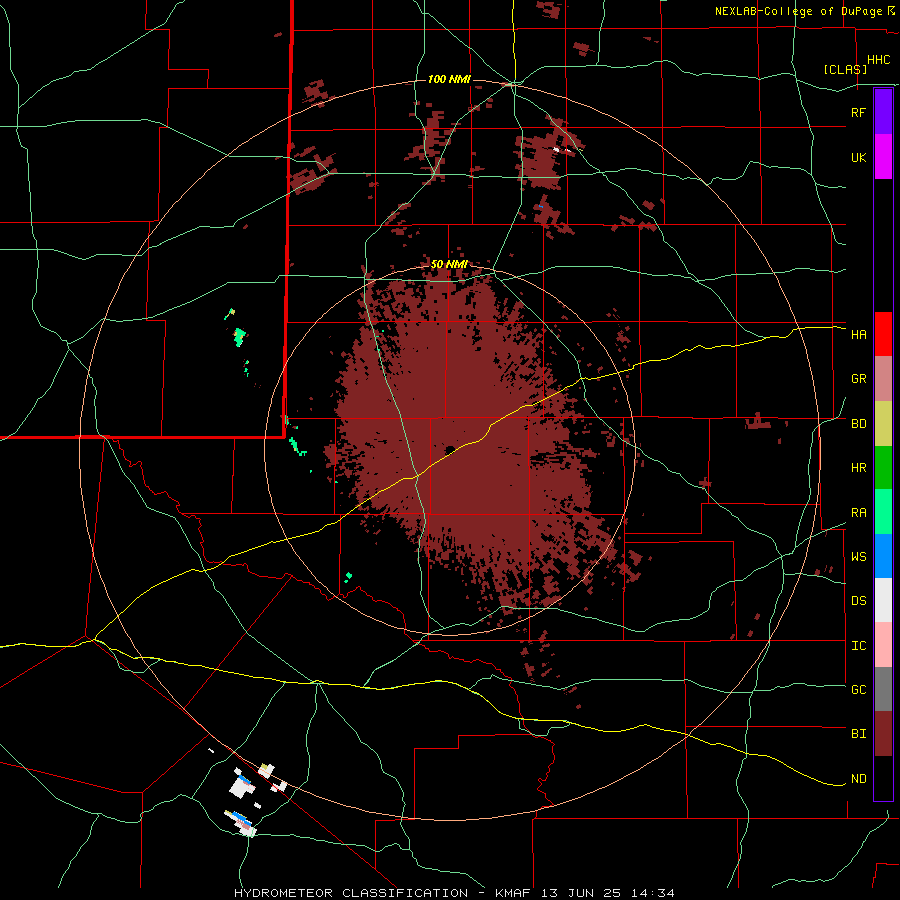
Task: Click the HYDROMETEOR CLASSIFICATION title text
Action: point(351,893)
